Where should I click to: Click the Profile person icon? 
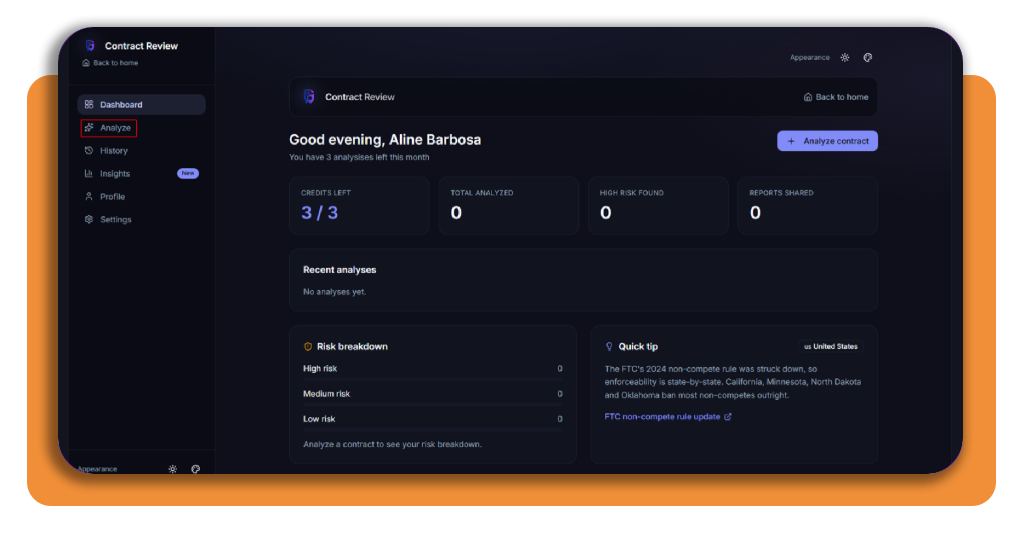(89, 196)
